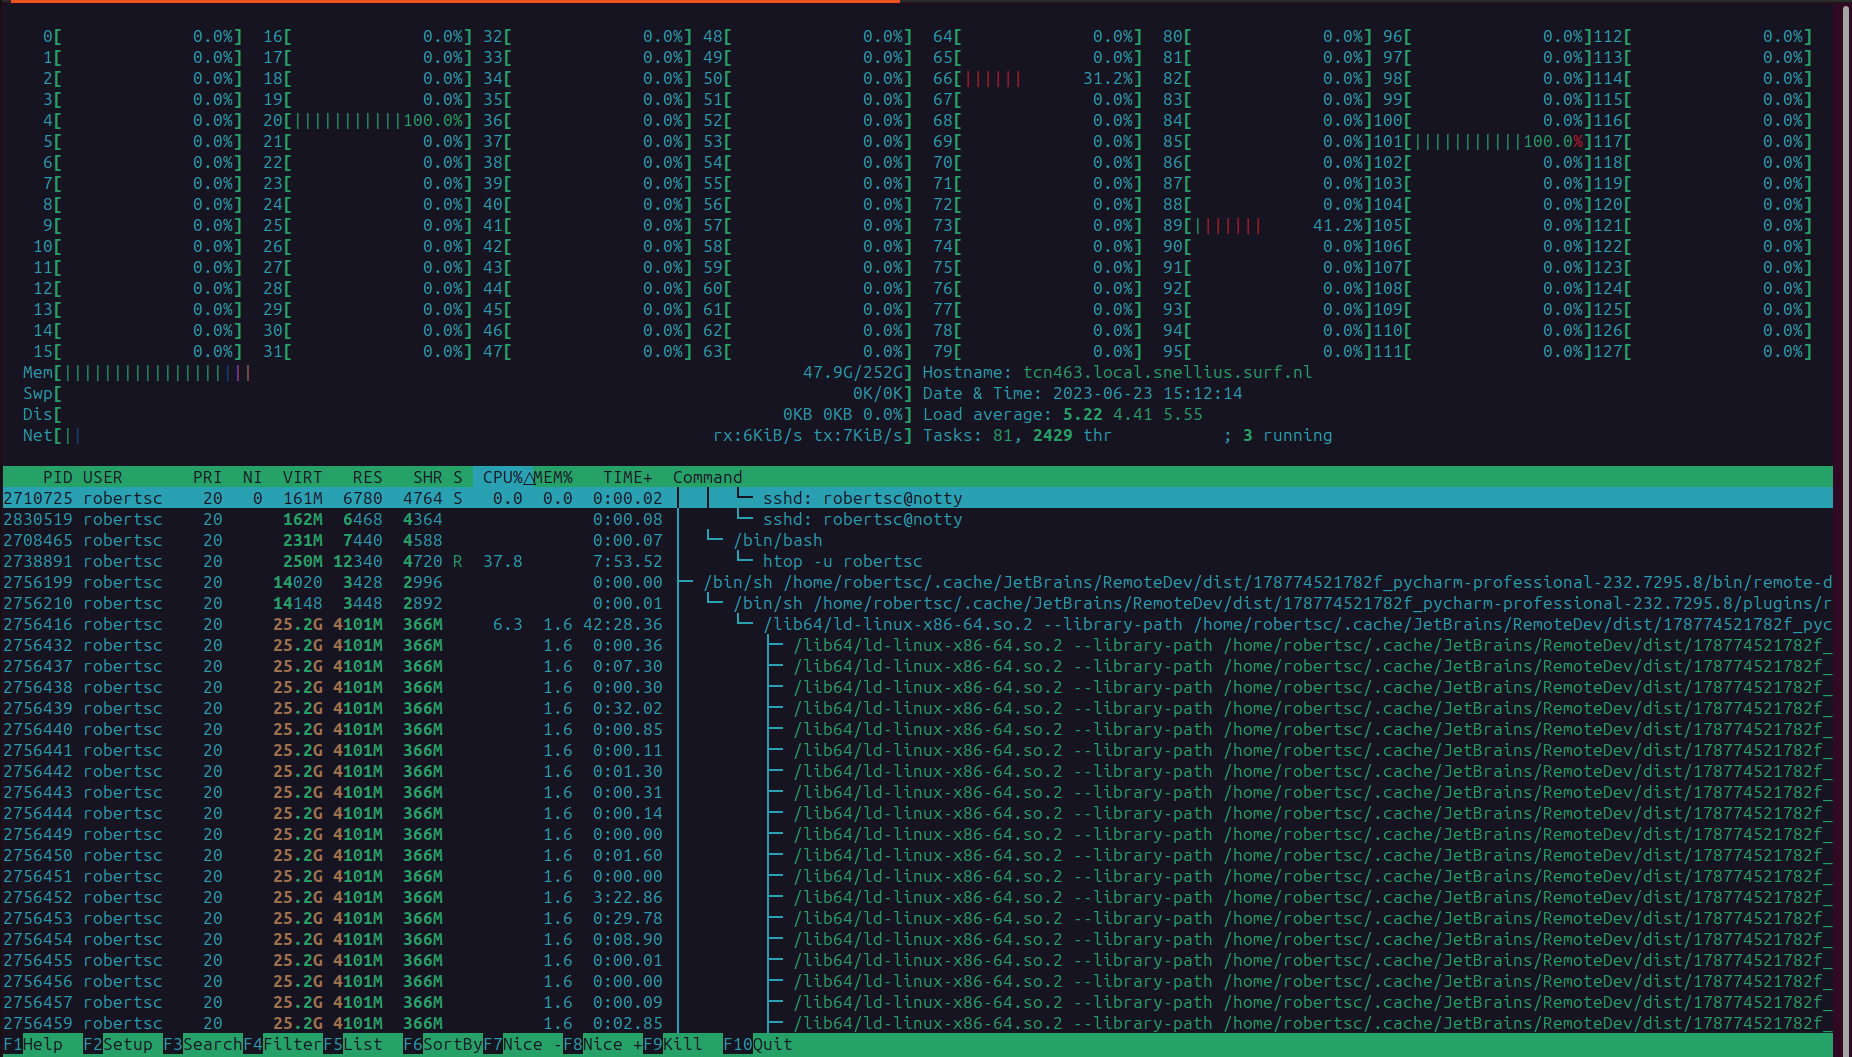
Task: Click the vertical scrollbar of the terminal
Action: point(1845,528)
